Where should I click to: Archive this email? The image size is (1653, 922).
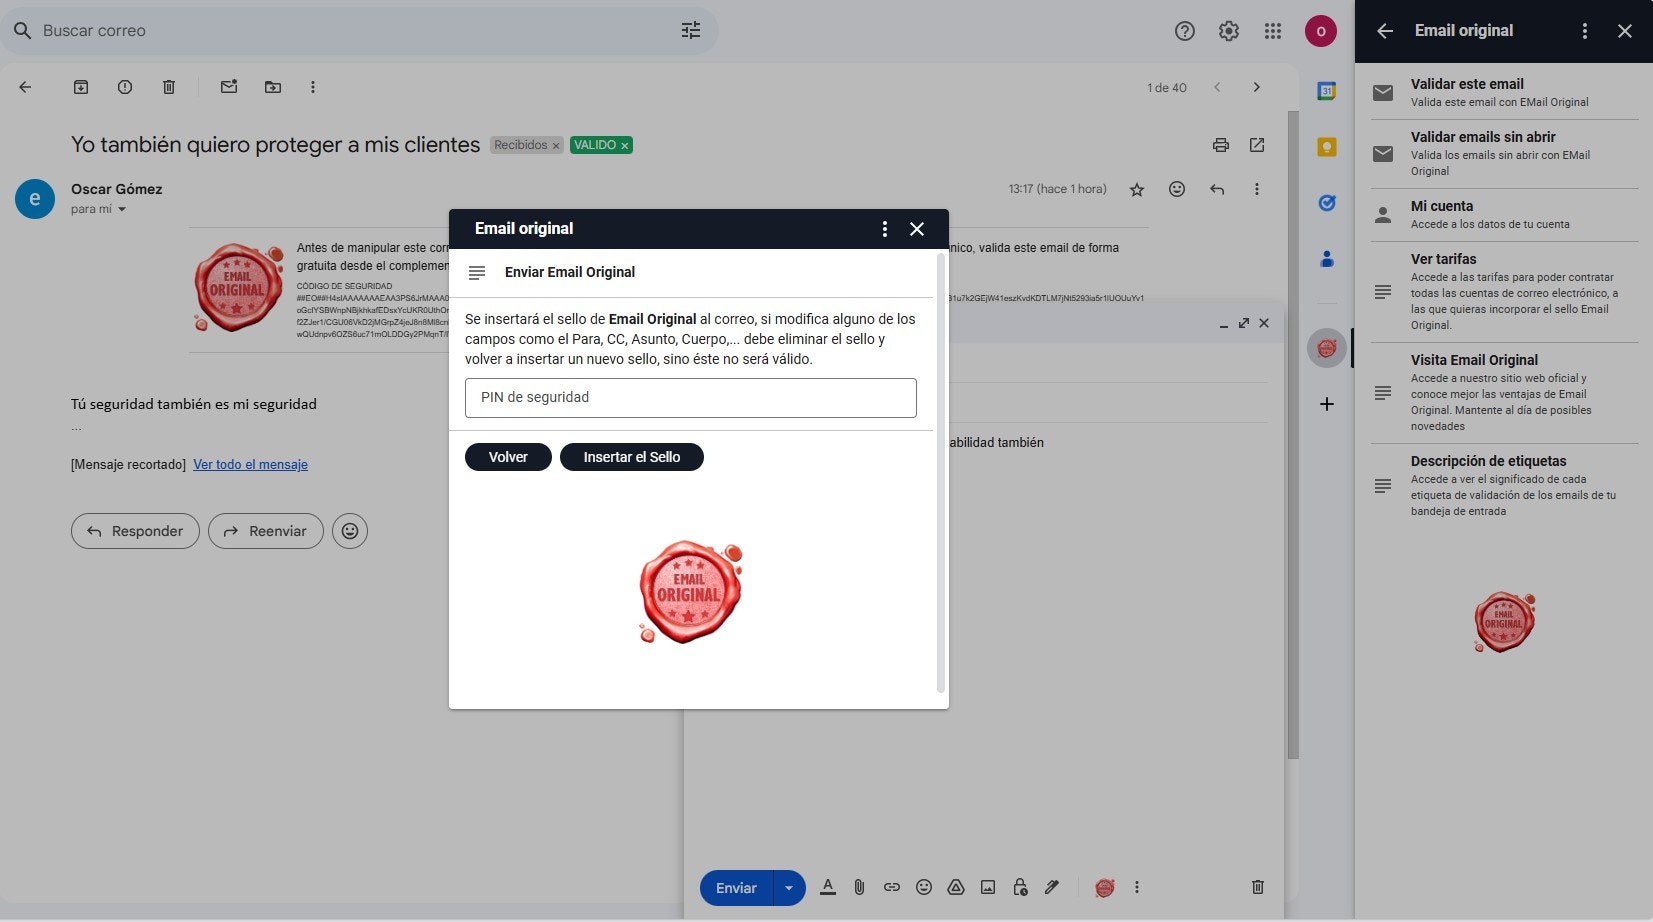[81, 87]
